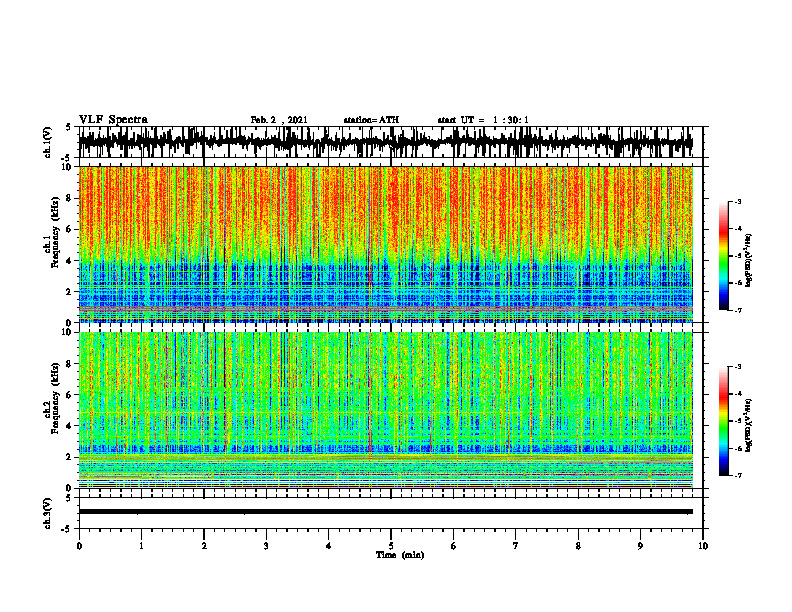Click the "6" time axis tick label
The width and height of the screenshot is (792, 612).
(454, 546)
